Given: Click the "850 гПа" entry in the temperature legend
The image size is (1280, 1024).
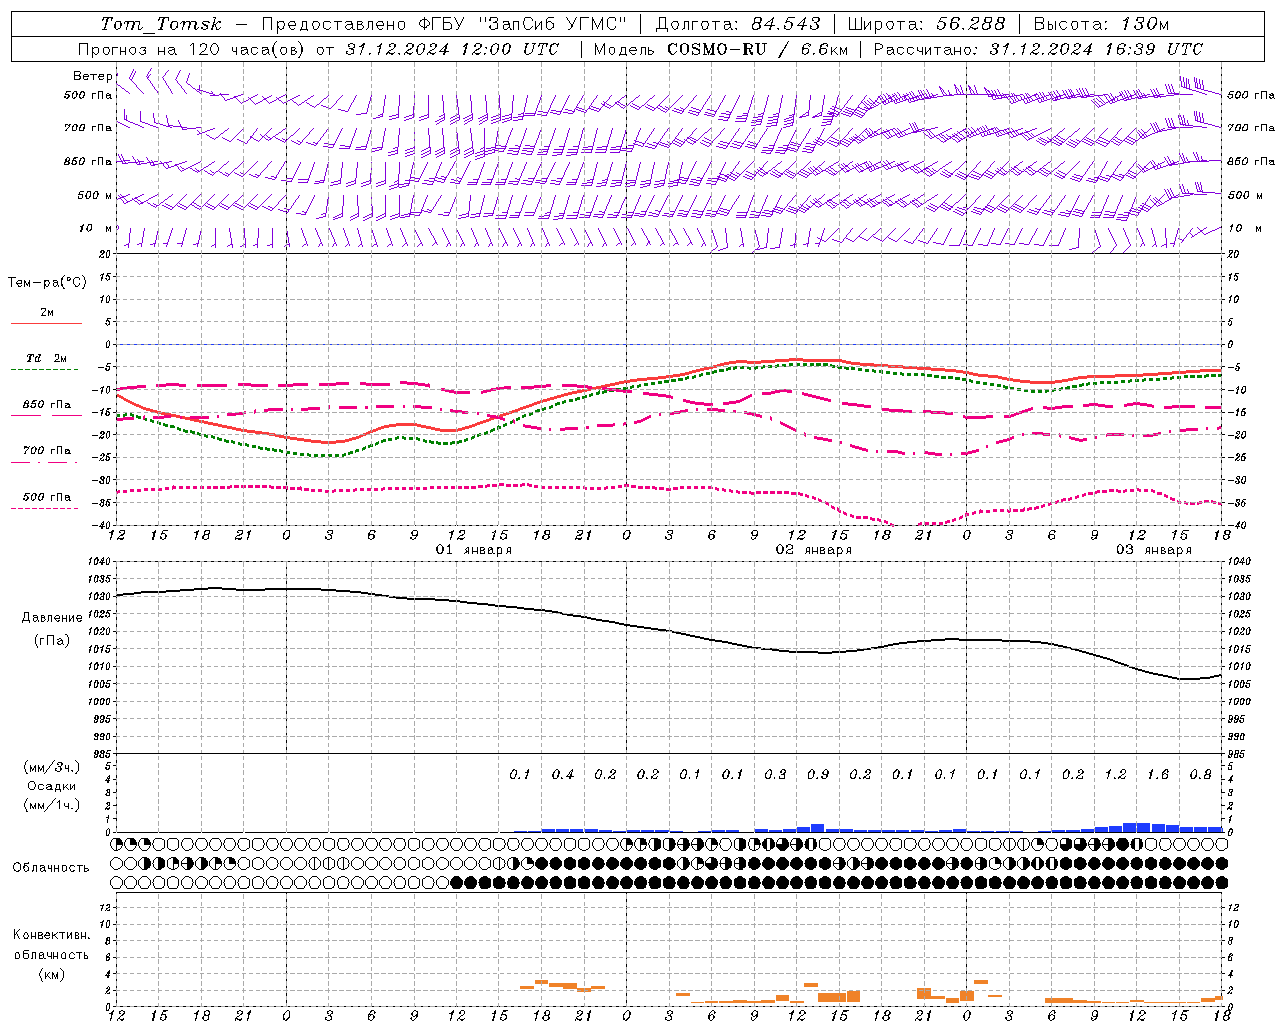Looking at the screenshot, I should pos(46,405).
